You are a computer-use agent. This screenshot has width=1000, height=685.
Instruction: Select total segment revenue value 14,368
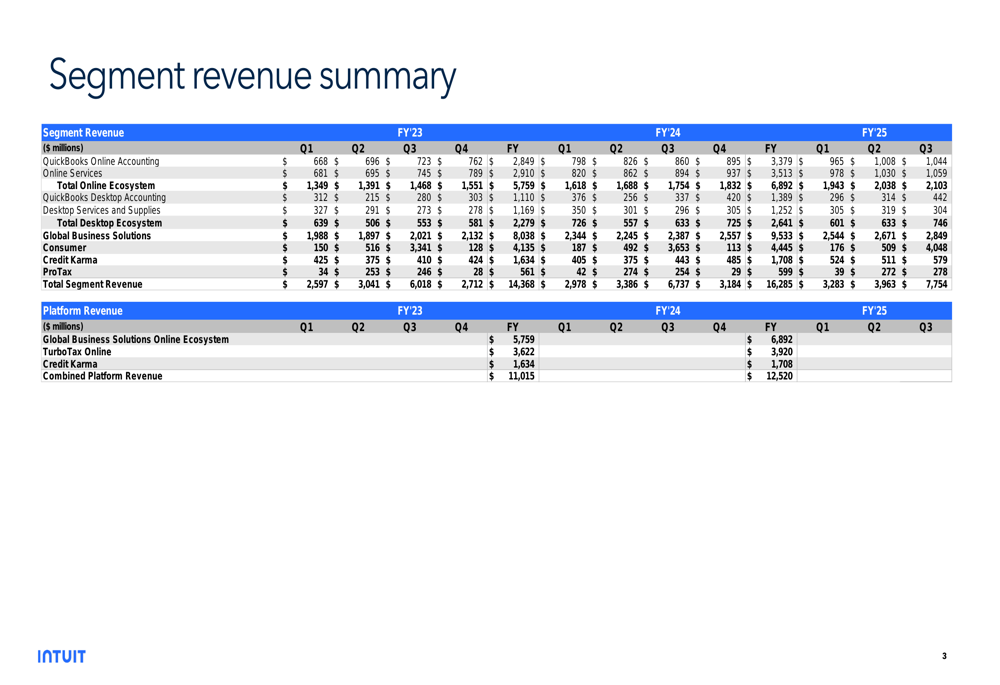(521, 284)
